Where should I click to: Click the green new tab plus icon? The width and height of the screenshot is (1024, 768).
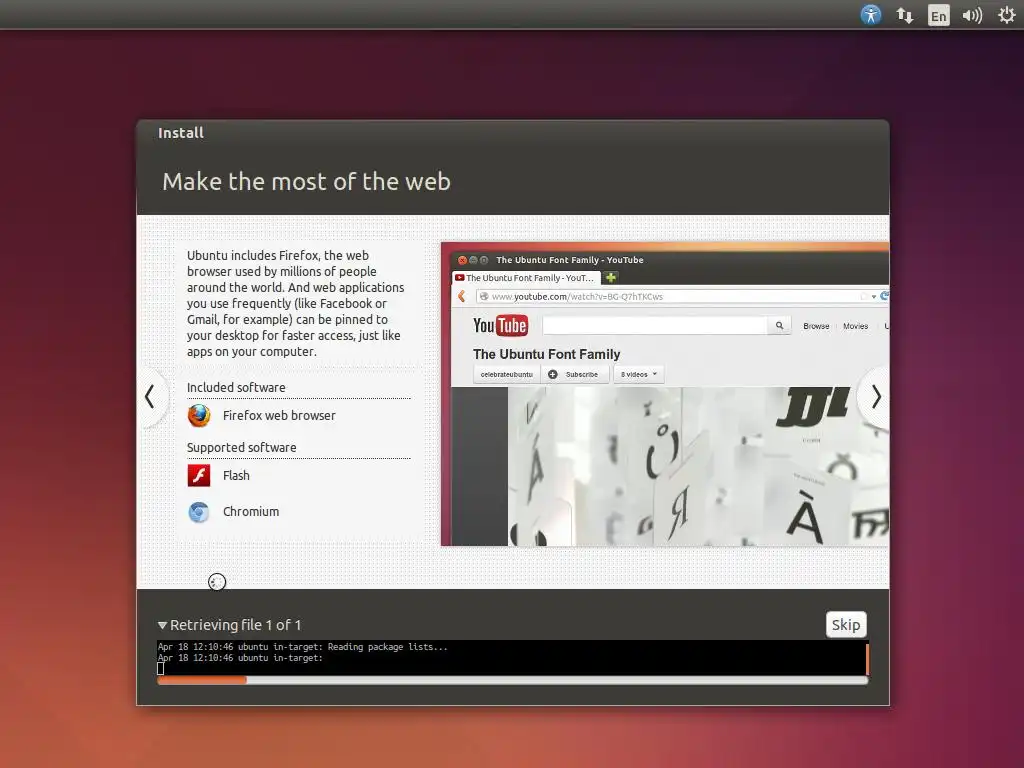(x=611, y=278)
